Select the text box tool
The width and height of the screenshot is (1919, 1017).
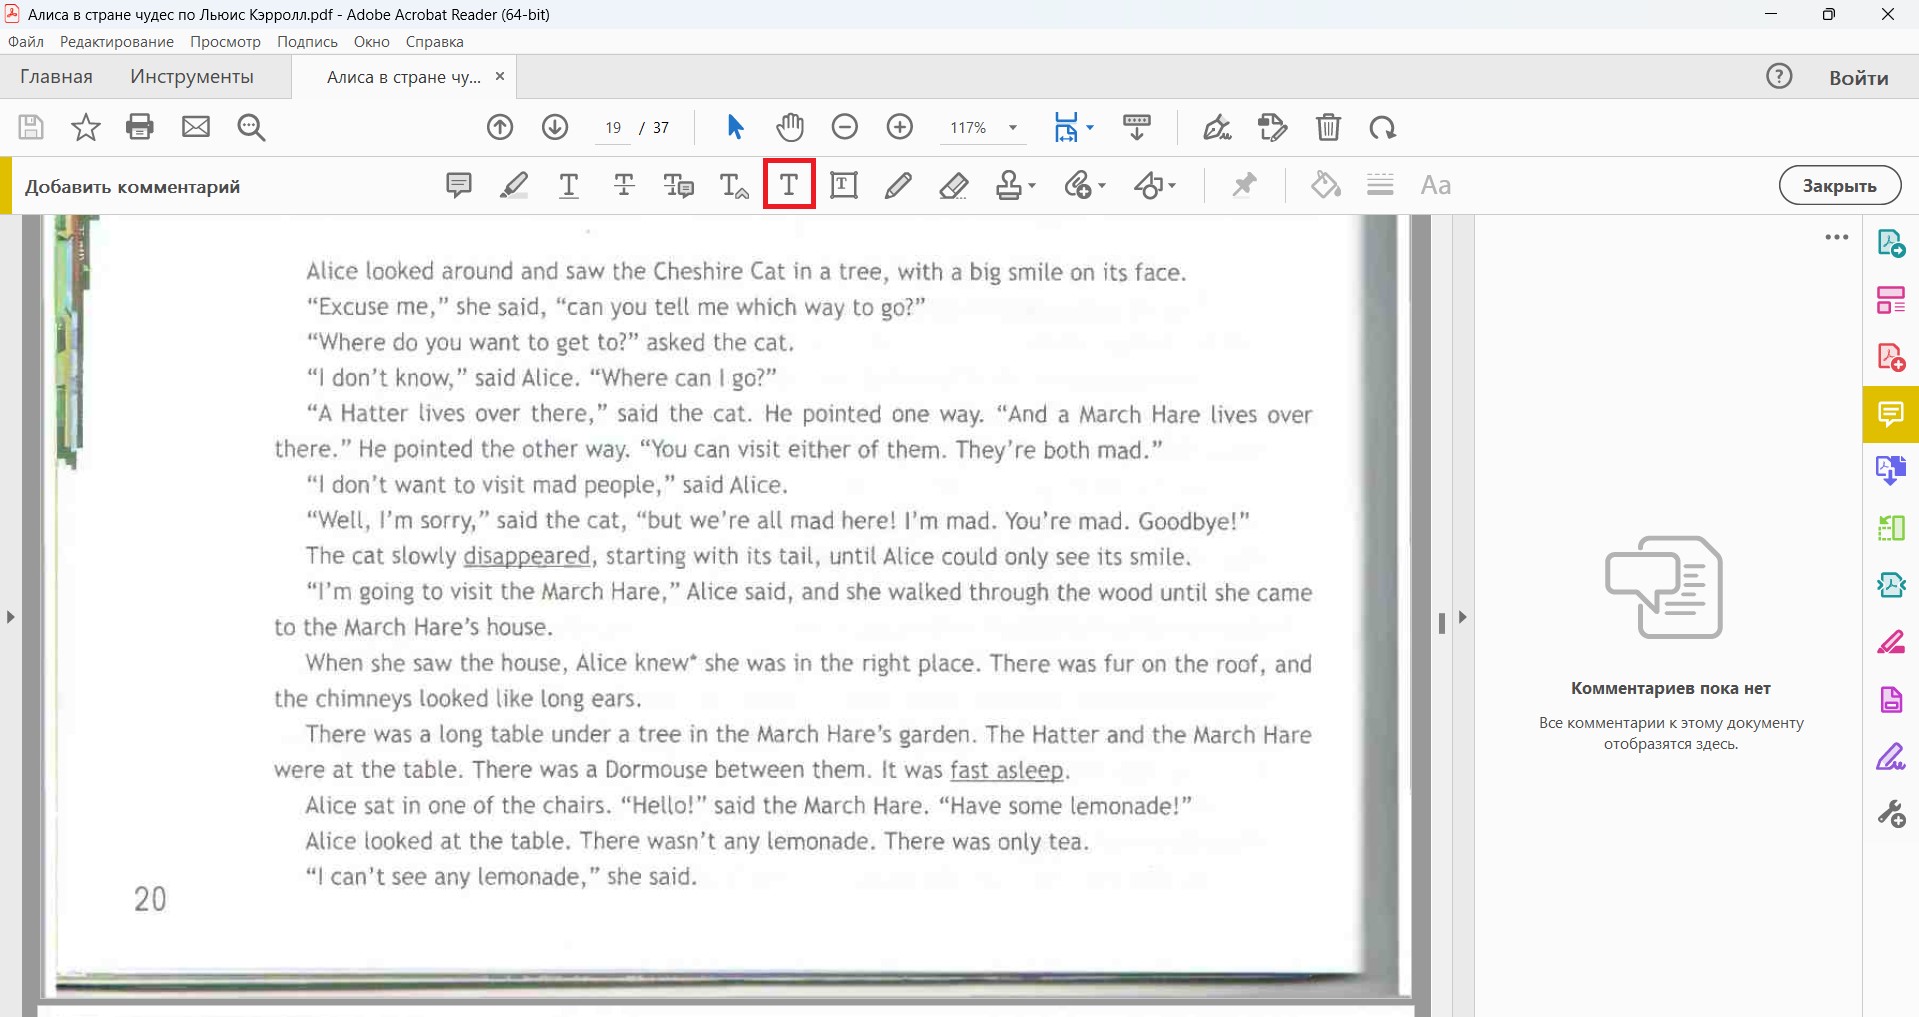(844, 185)
